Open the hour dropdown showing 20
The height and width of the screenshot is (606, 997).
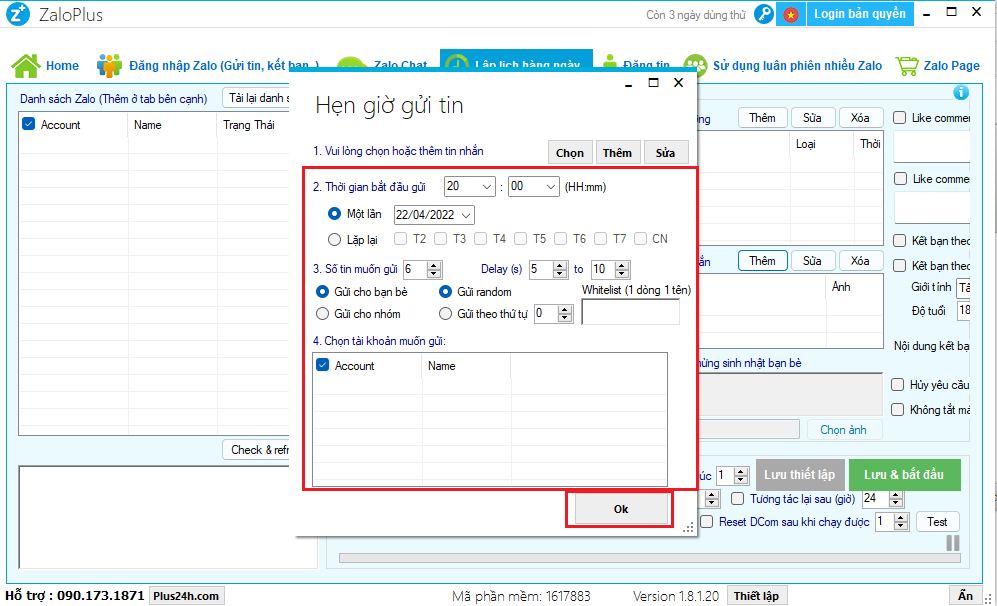pos(470,186)
